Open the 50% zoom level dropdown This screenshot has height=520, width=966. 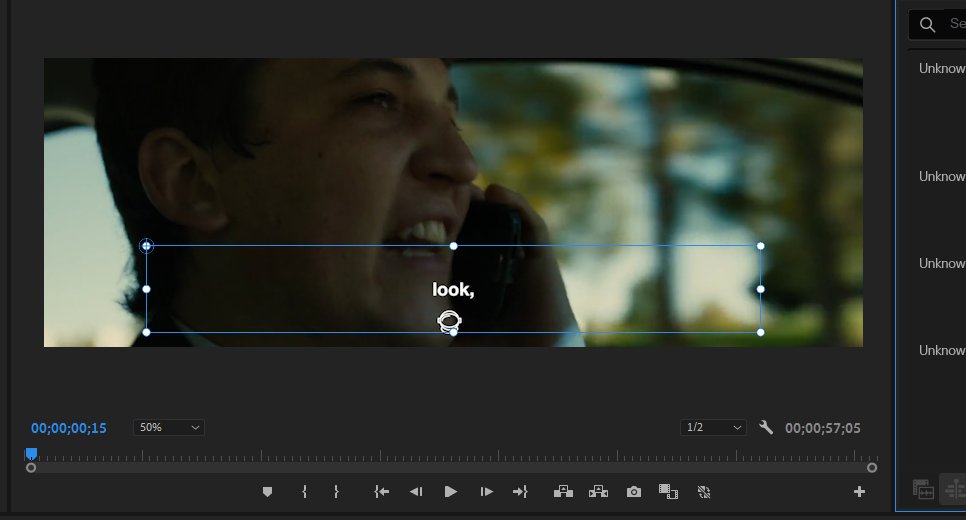point(169,427)
